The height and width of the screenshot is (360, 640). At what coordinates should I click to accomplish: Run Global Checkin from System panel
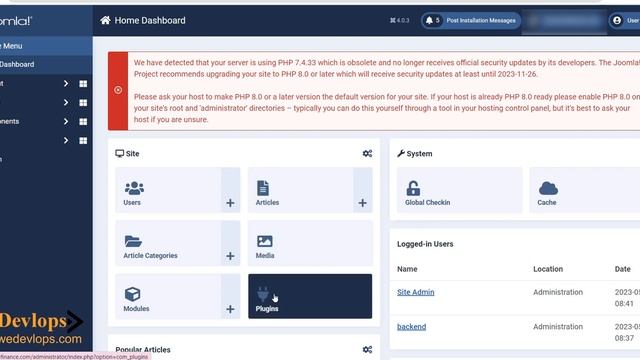click(x=460, y=190)
